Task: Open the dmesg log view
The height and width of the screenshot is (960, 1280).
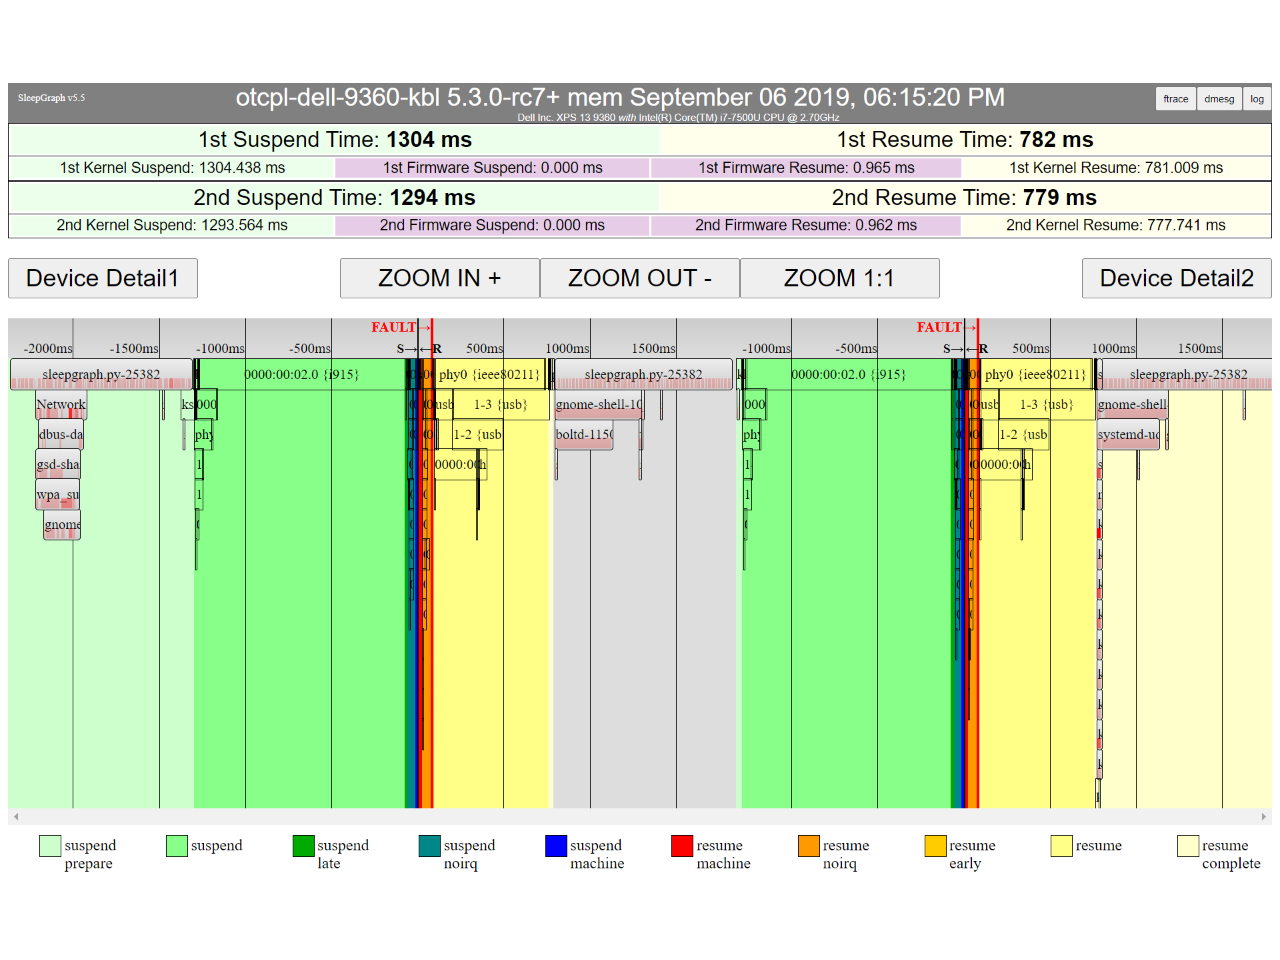Action: pyautogui.click(x=1219, y=99)
